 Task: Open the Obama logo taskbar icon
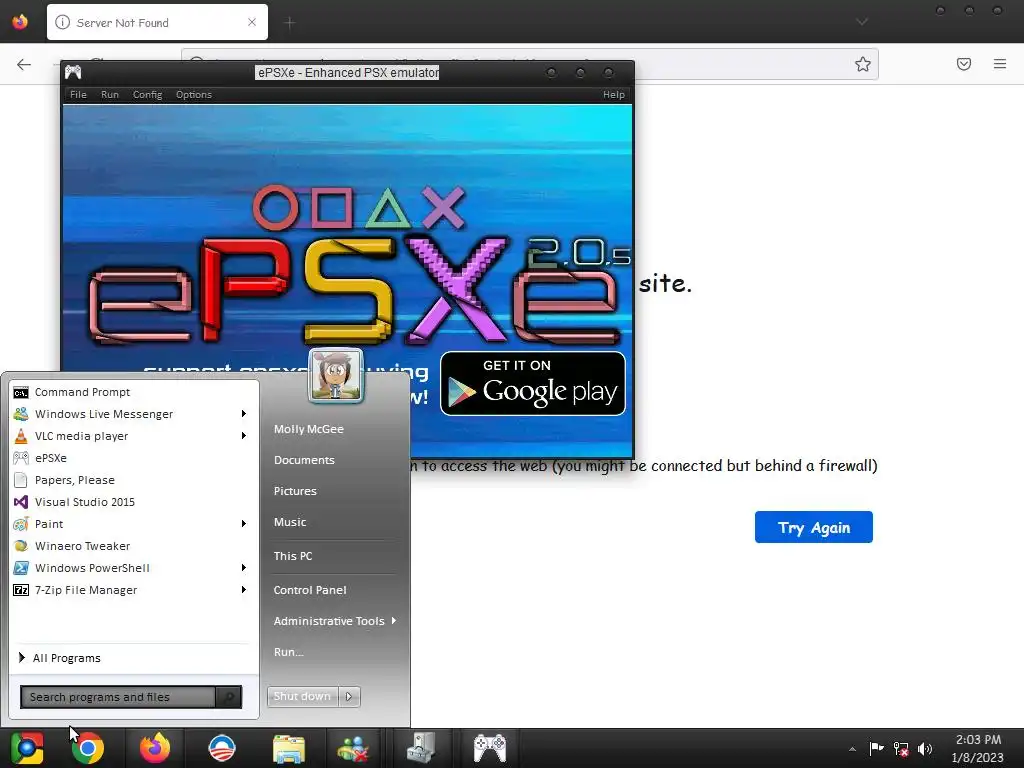pyautogui.click(x=221, y=748)
